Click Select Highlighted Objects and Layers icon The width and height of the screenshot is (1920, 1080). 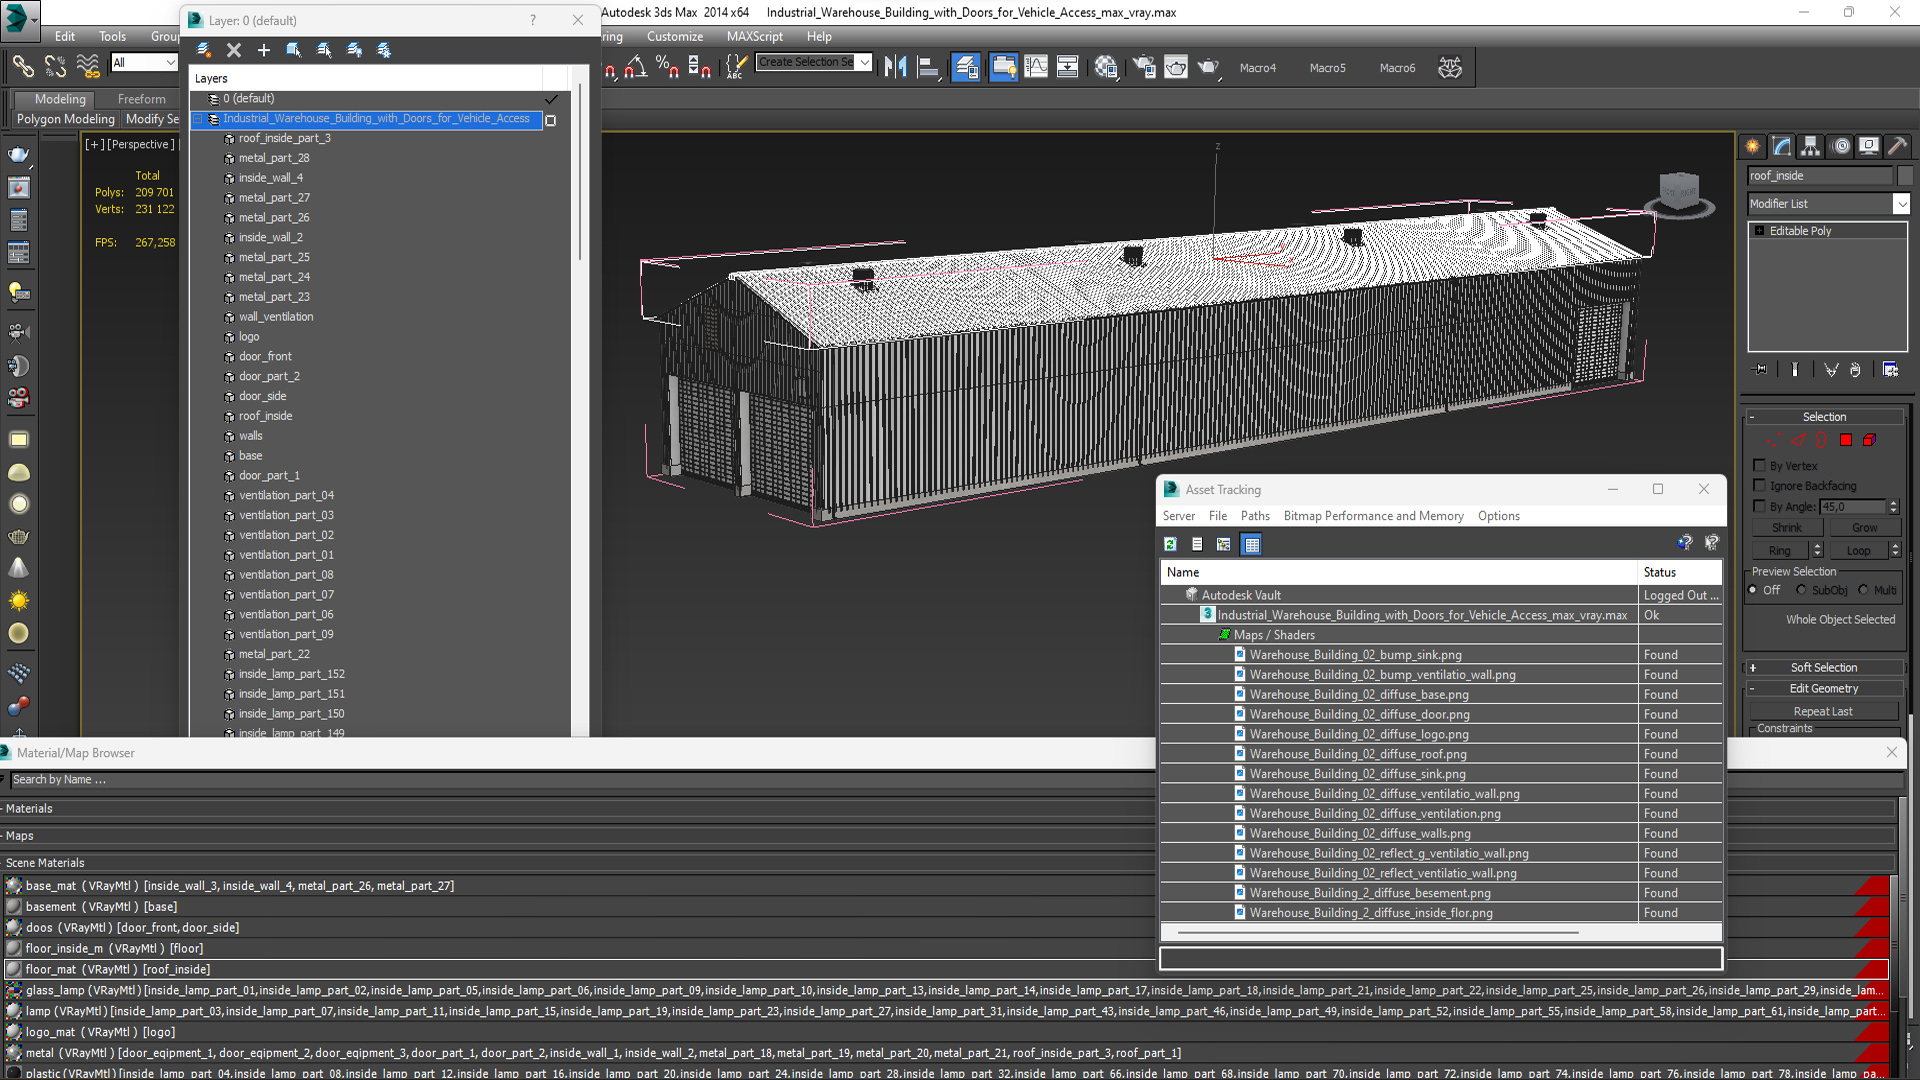tap(294, 50)
